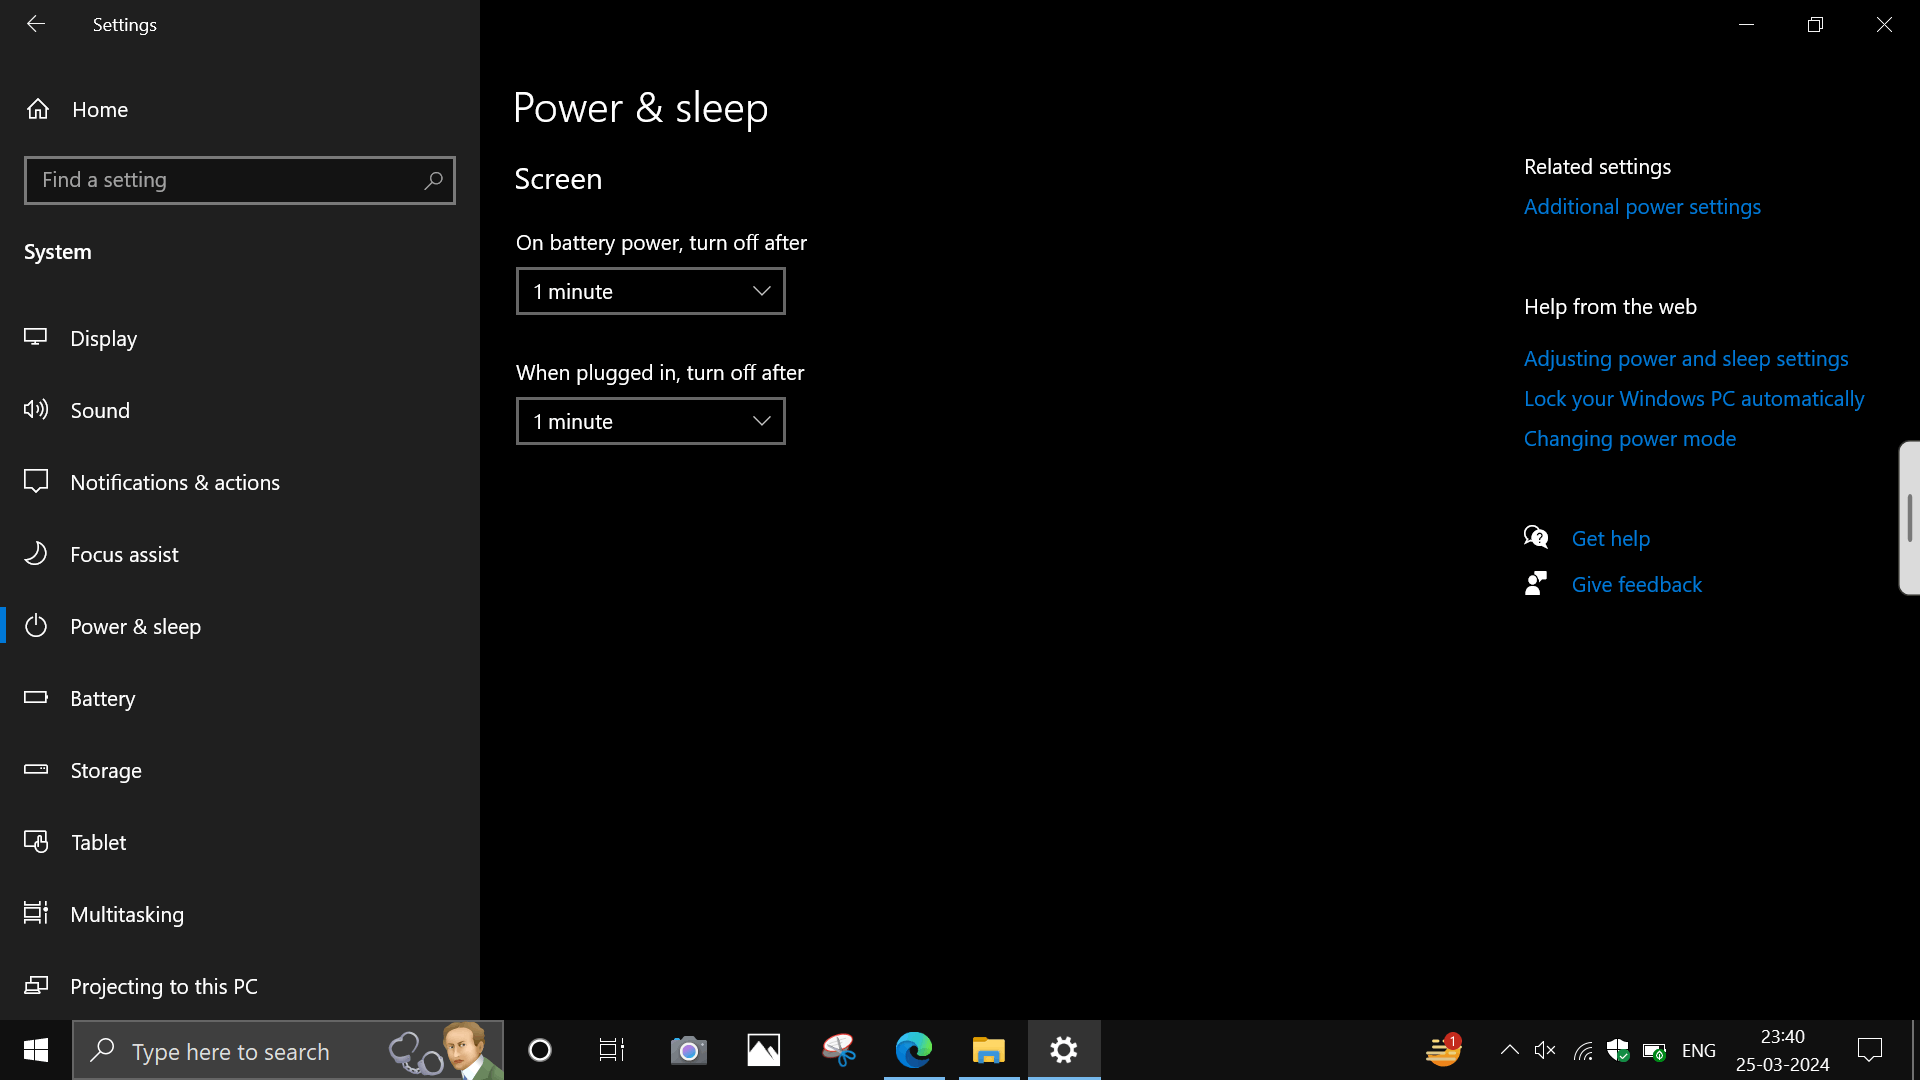
Task: Click the page scrollbar handle
Action: 1909,518
